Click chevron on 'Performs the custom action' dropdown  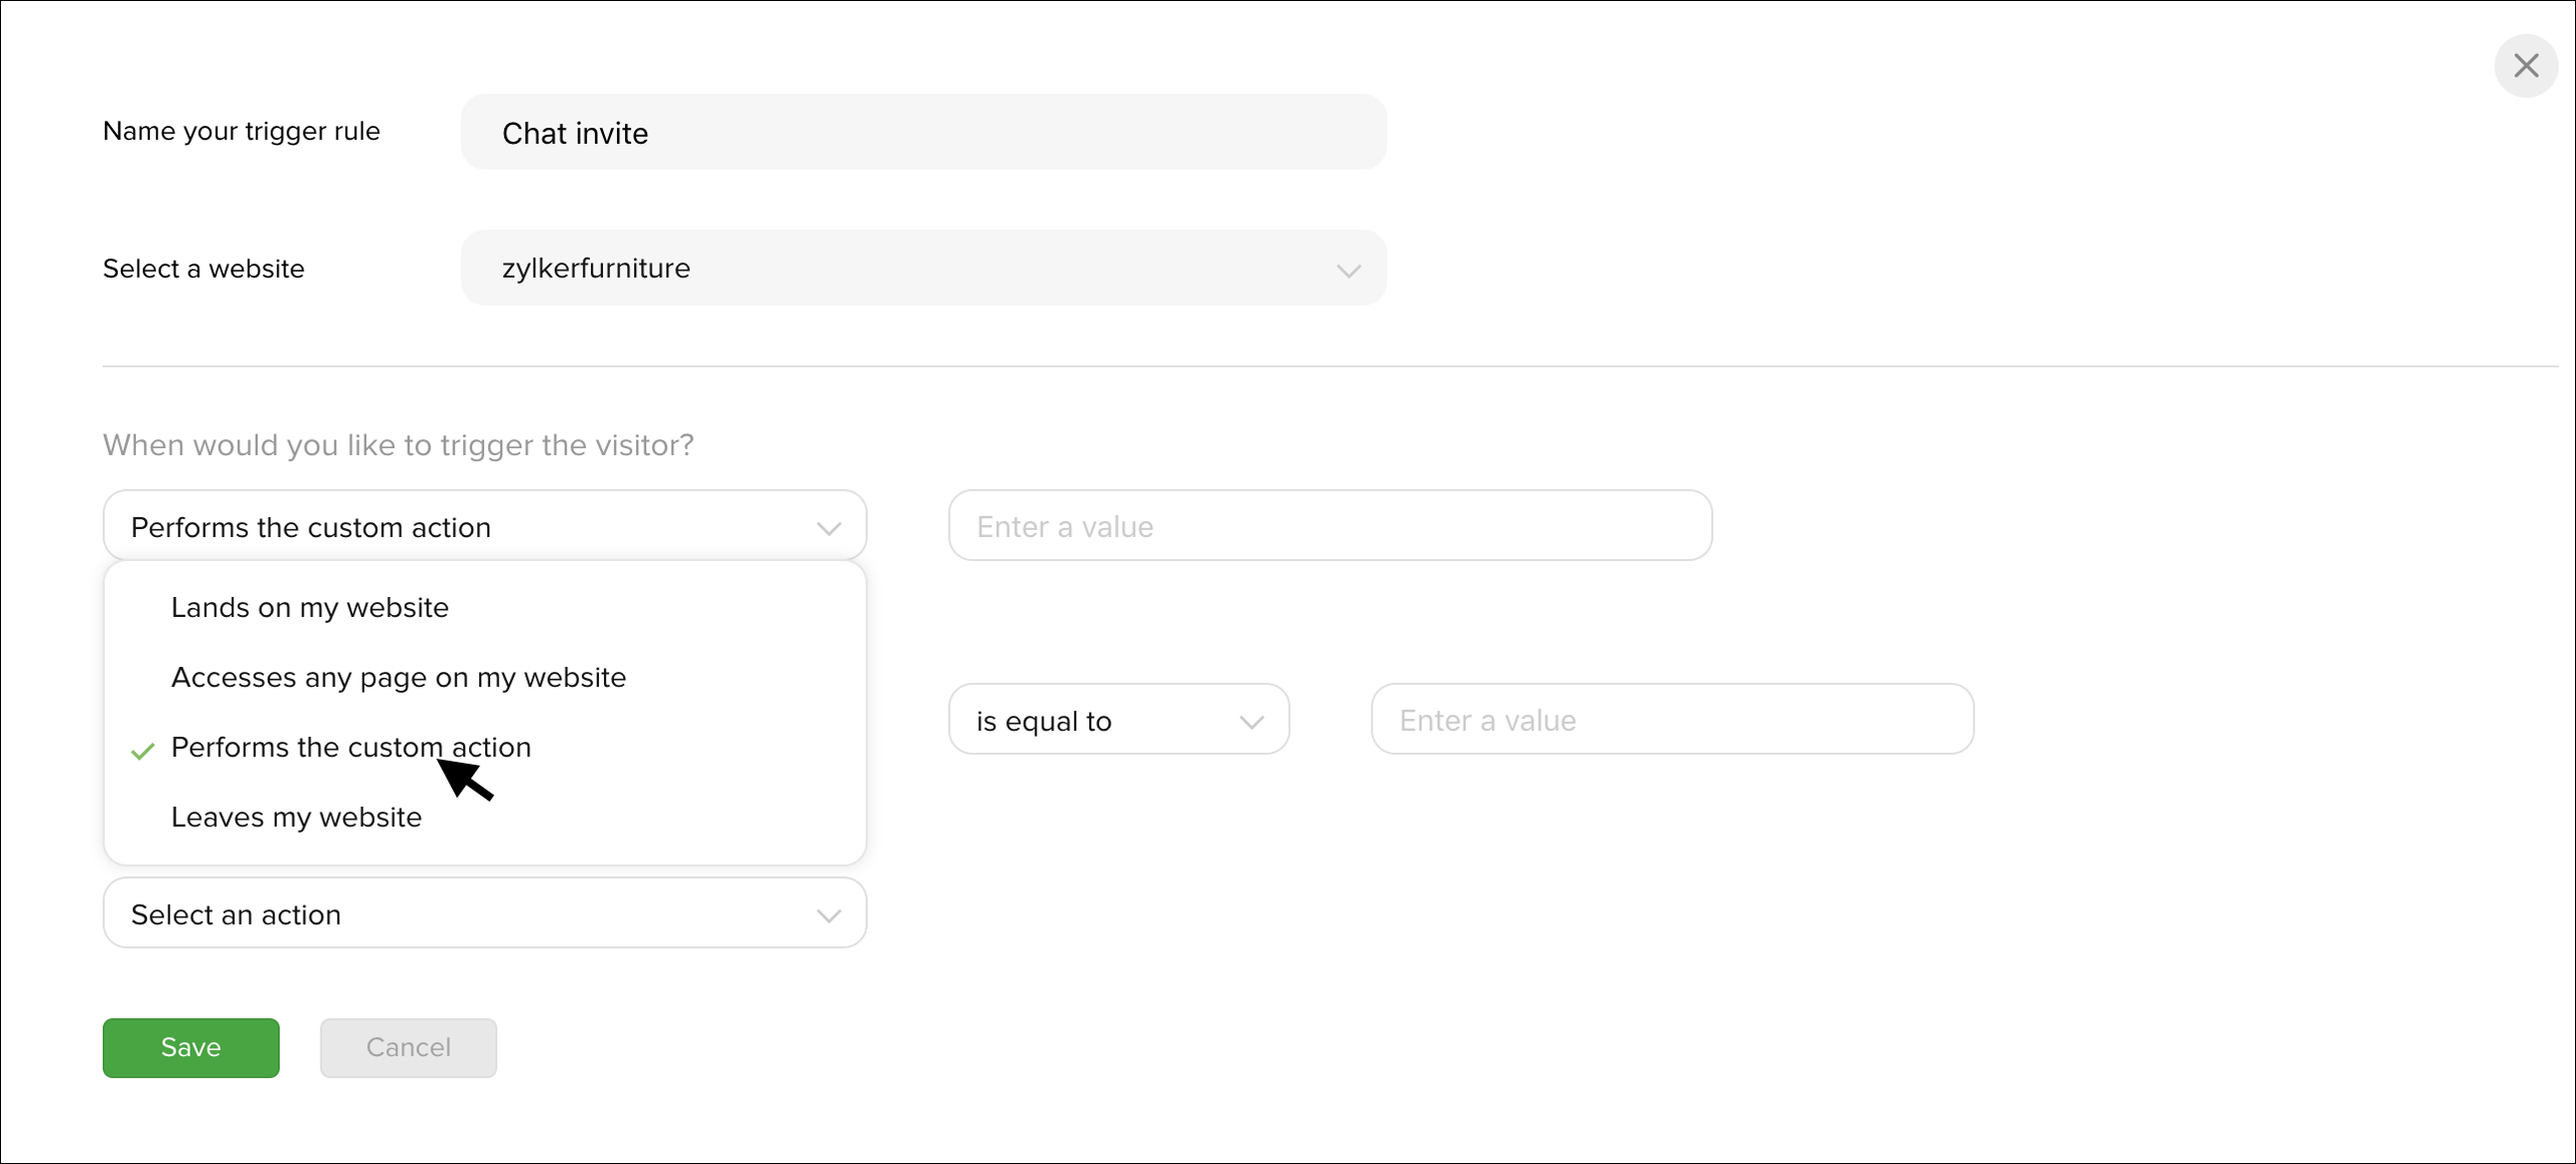(x=828, y=528)
